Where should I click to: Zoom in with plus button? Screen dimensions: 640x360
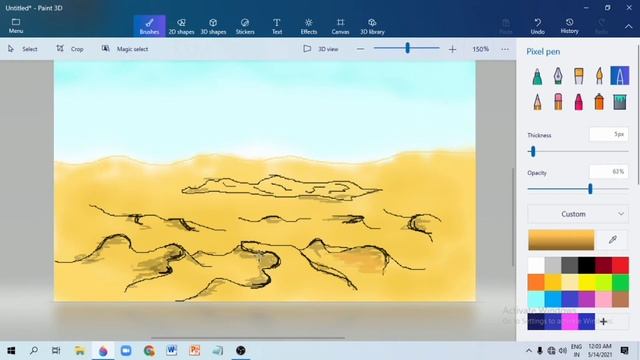tap(452, 49)
